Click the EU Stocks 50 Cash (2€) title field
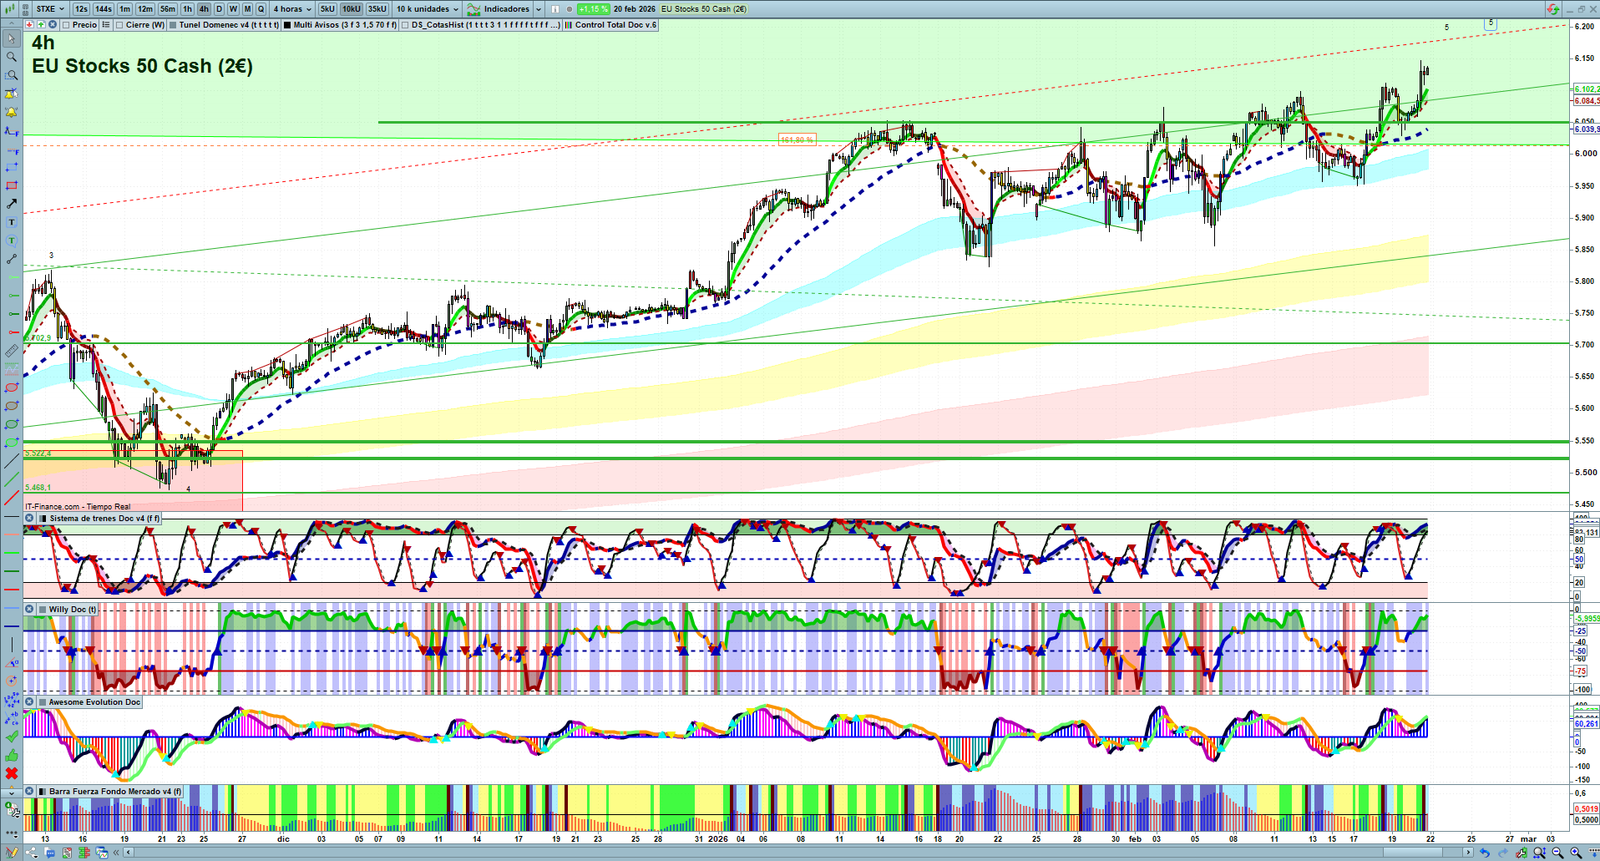The height and width of the screenshot is (861, 1600). pyautogui.click(x=704, y=9)
